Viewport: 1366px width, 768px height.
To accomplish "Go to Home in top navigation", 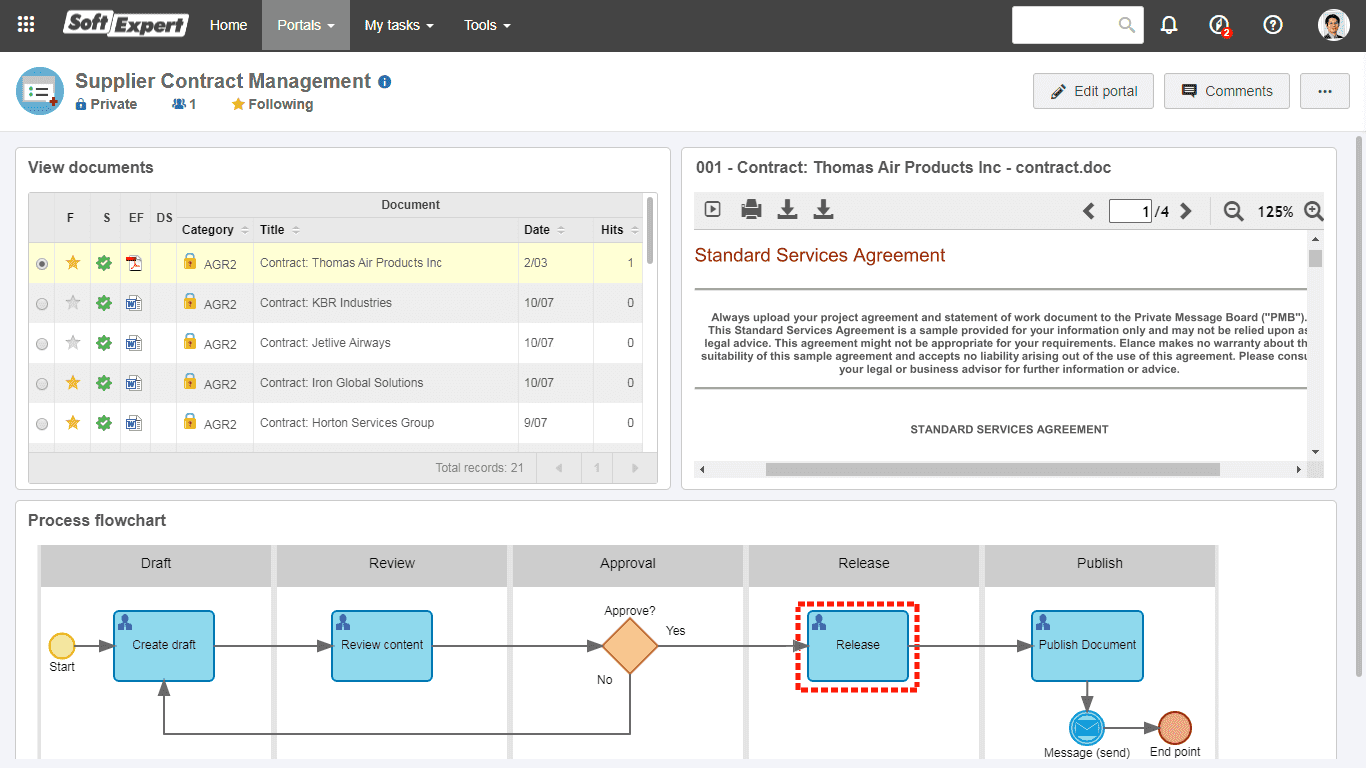I will (228, 25).
